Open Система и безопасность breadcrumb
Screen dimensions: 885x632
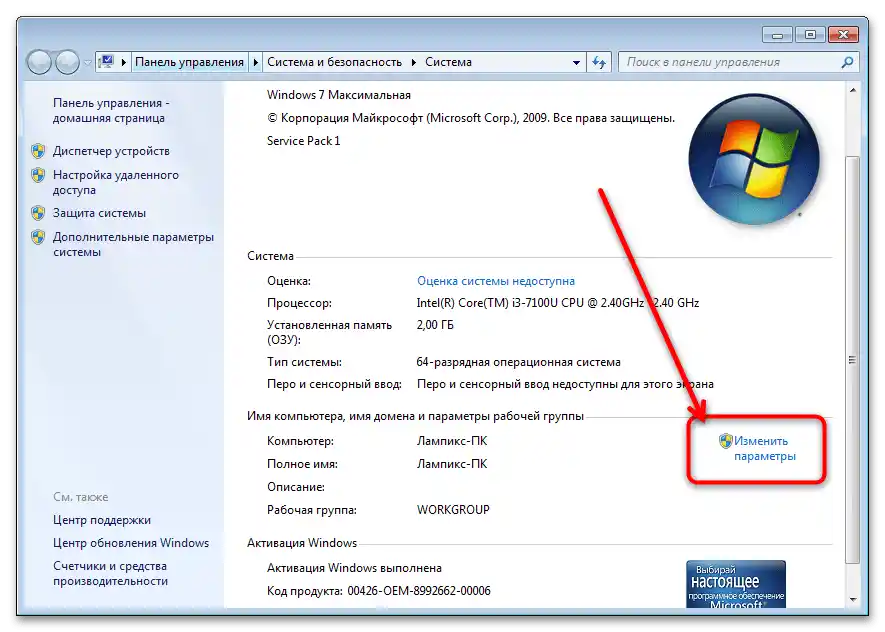[x=334, y=62]
